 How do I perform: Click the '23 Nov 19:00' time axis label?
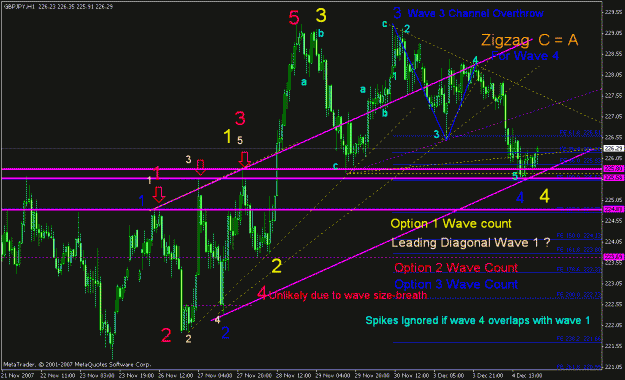click(x=136, y=376)
